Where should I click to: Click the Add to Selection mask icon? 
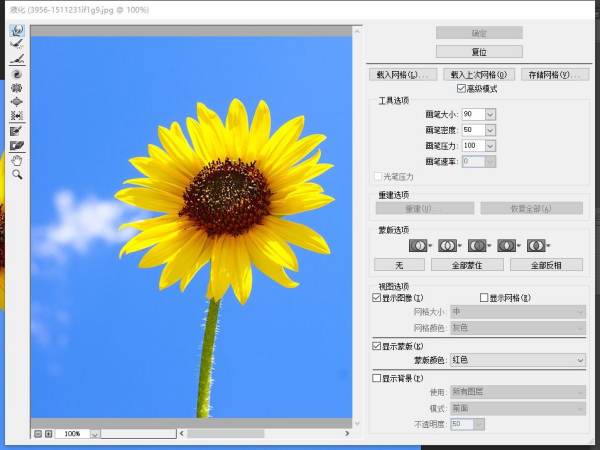click(447, 245)
